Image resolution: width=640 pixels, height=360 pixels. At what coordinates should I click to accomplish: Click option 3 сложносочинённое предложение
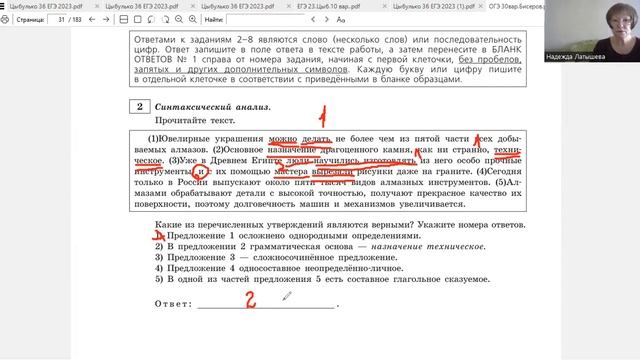(276, 258)
